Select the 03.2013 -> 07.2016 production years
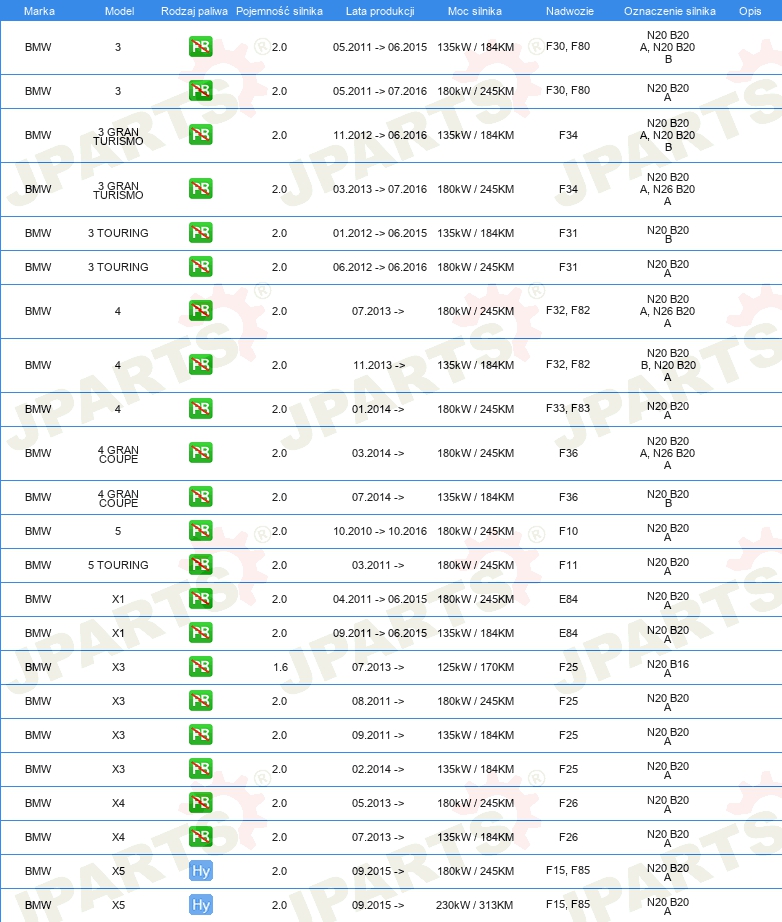Image resolution: width=782 pixels, height=922 pixels. [380, 189]
